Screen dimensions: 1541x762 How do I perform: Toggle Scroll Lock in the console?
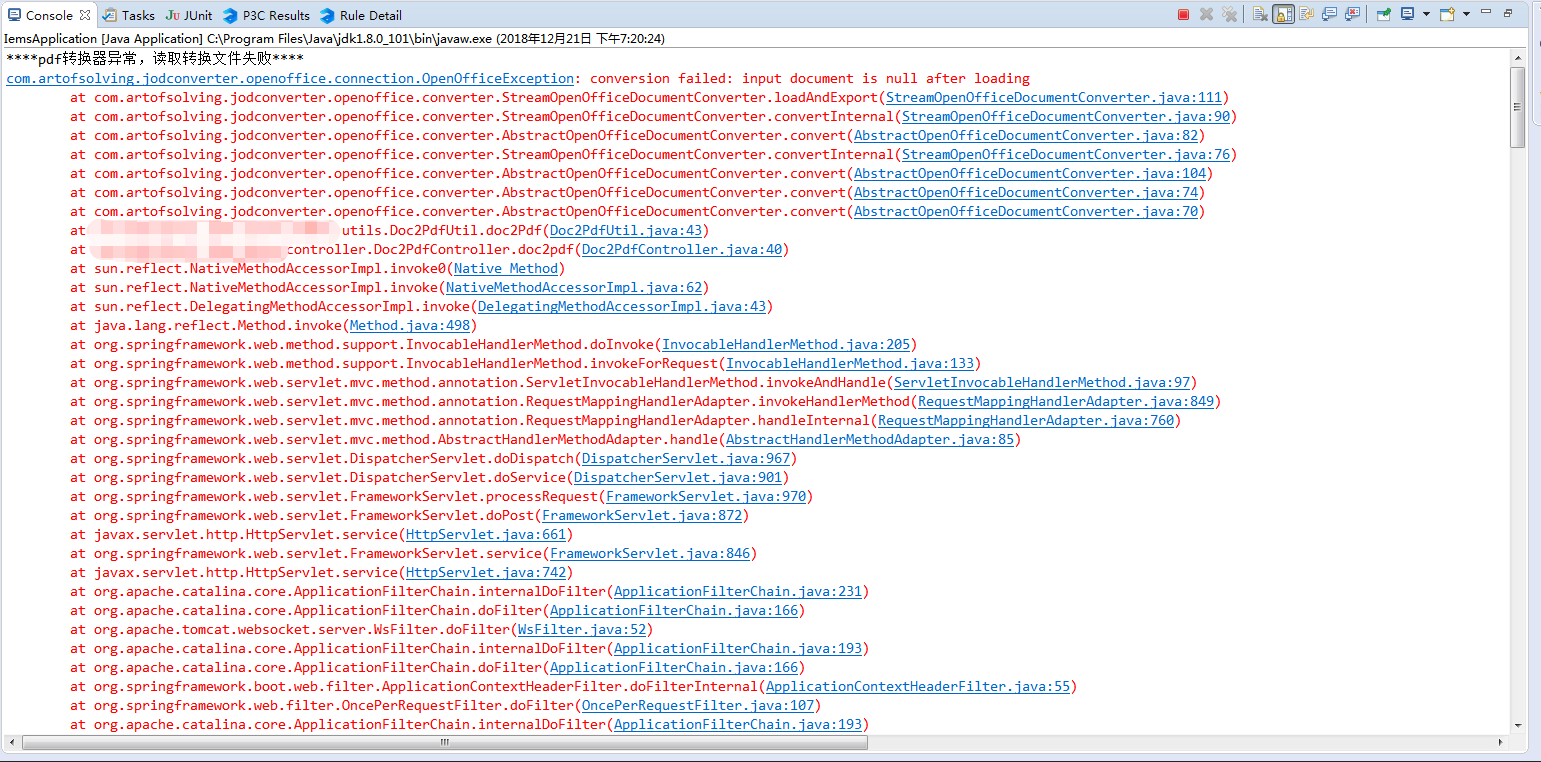click(x=1283, y=14)
